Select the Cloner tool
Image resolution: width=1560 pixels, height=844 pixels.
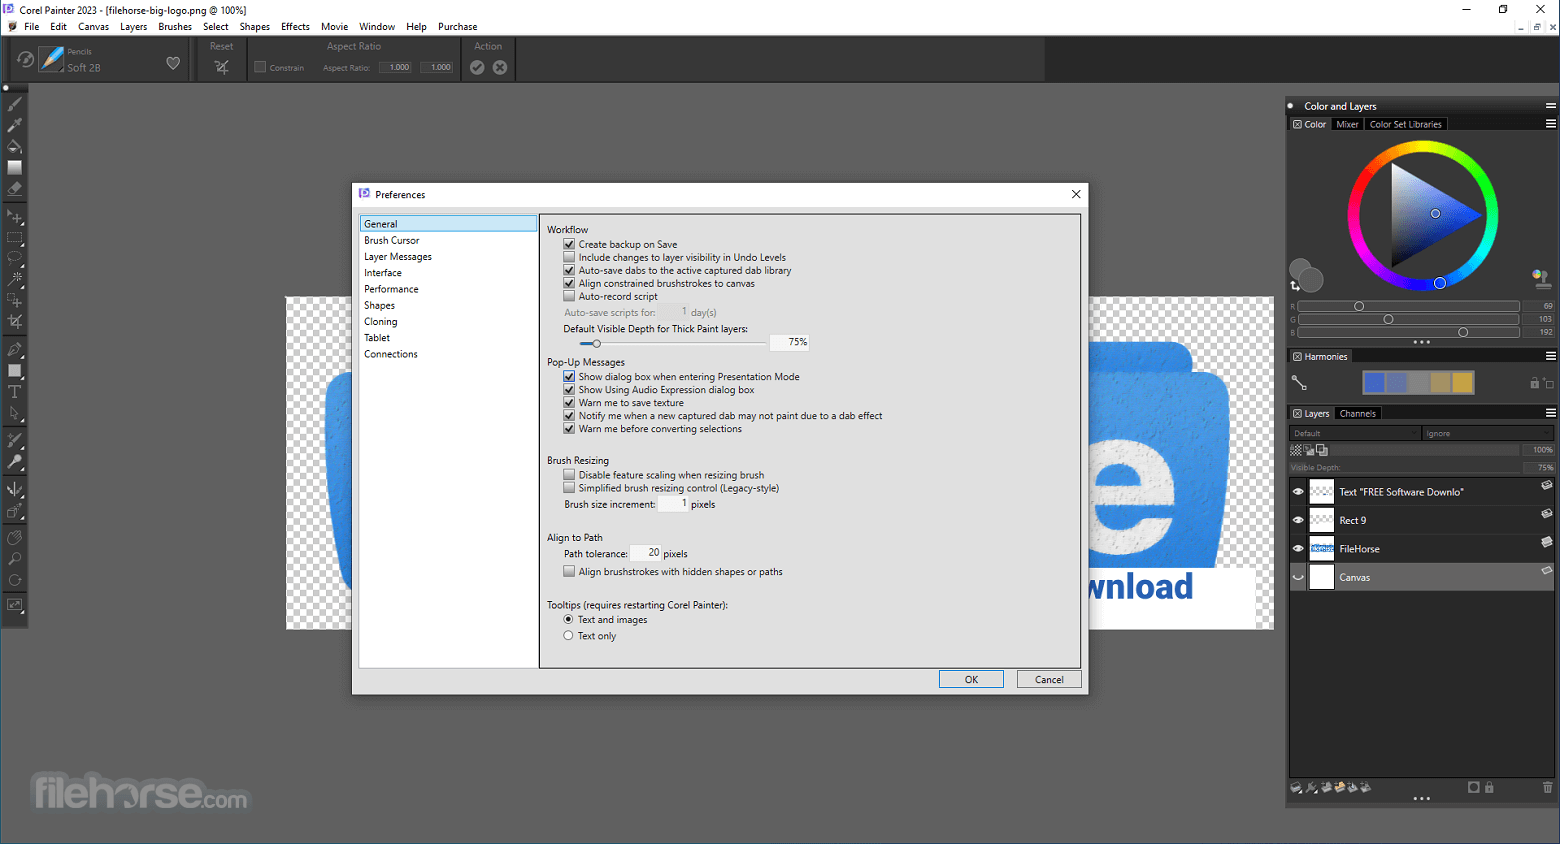14,441
